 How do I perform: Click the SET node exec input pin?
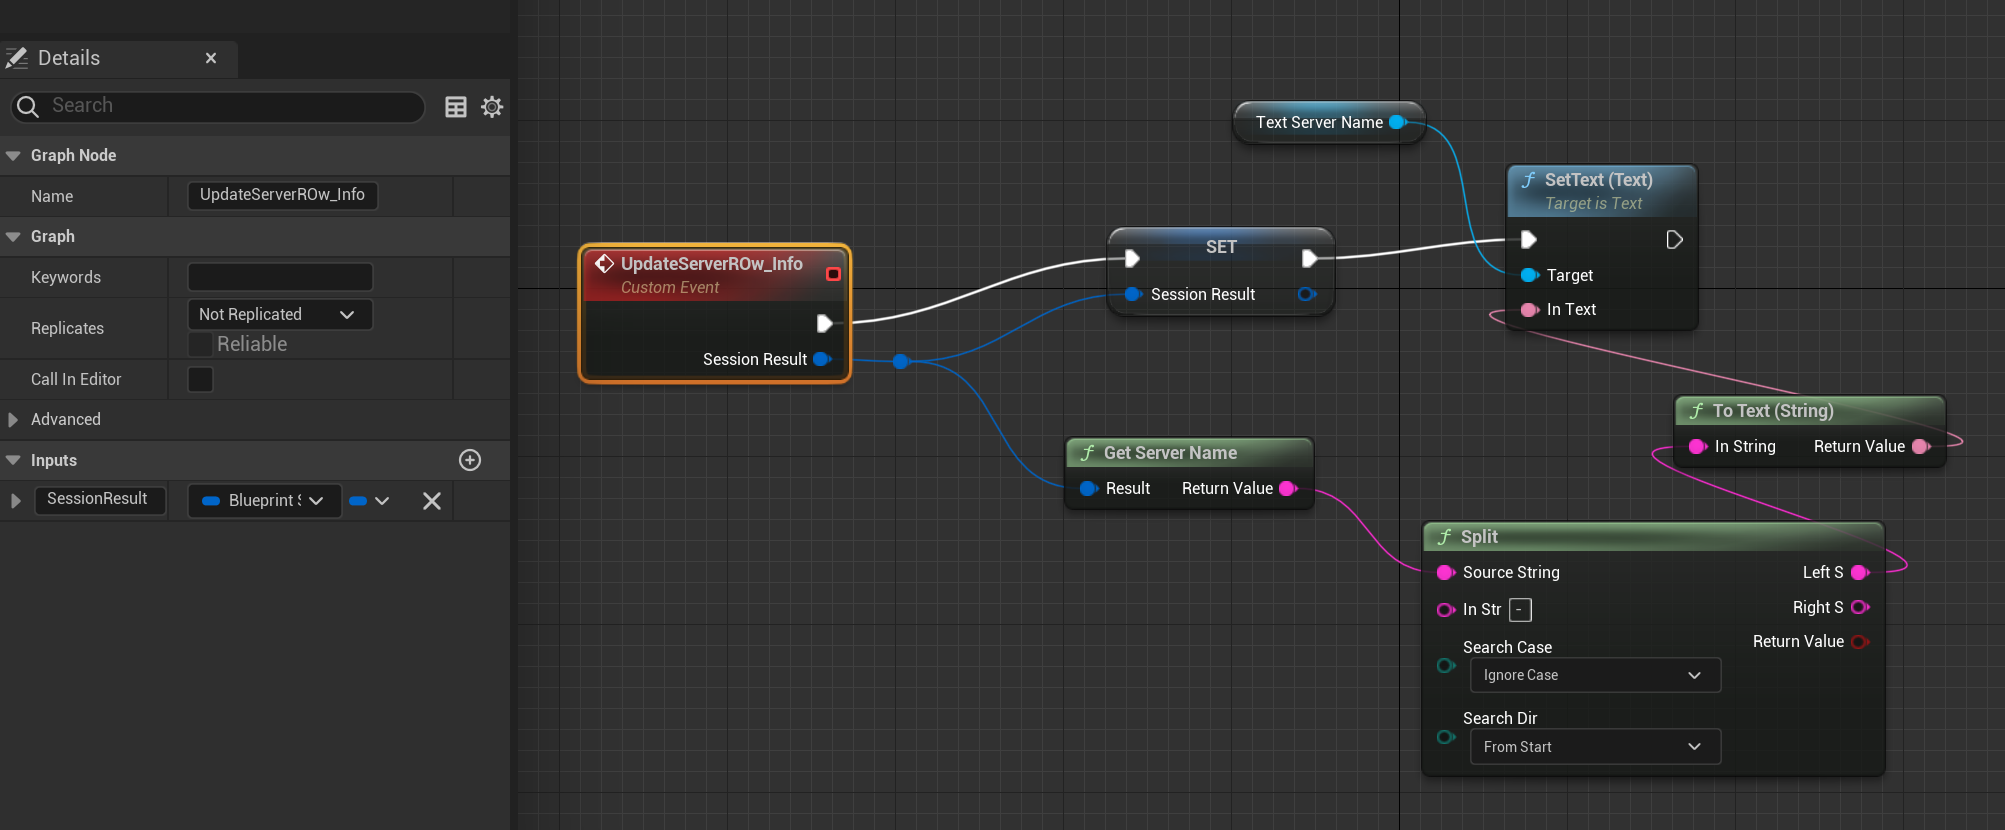(1132, 258)
